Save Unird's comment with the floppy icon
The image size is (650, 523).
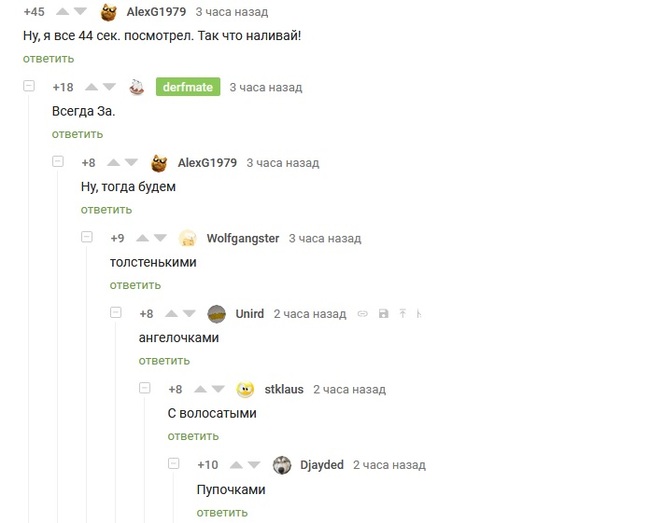[383, 314]
